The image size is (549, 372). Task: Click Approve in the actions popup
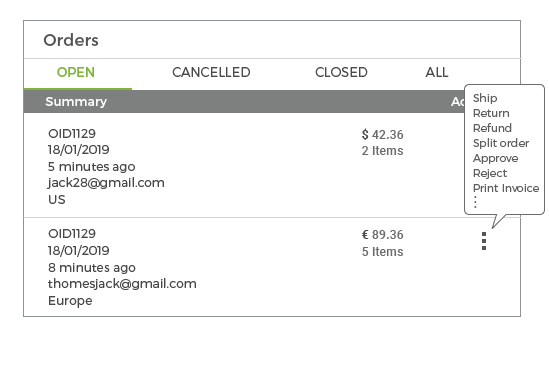pos(495,158)
